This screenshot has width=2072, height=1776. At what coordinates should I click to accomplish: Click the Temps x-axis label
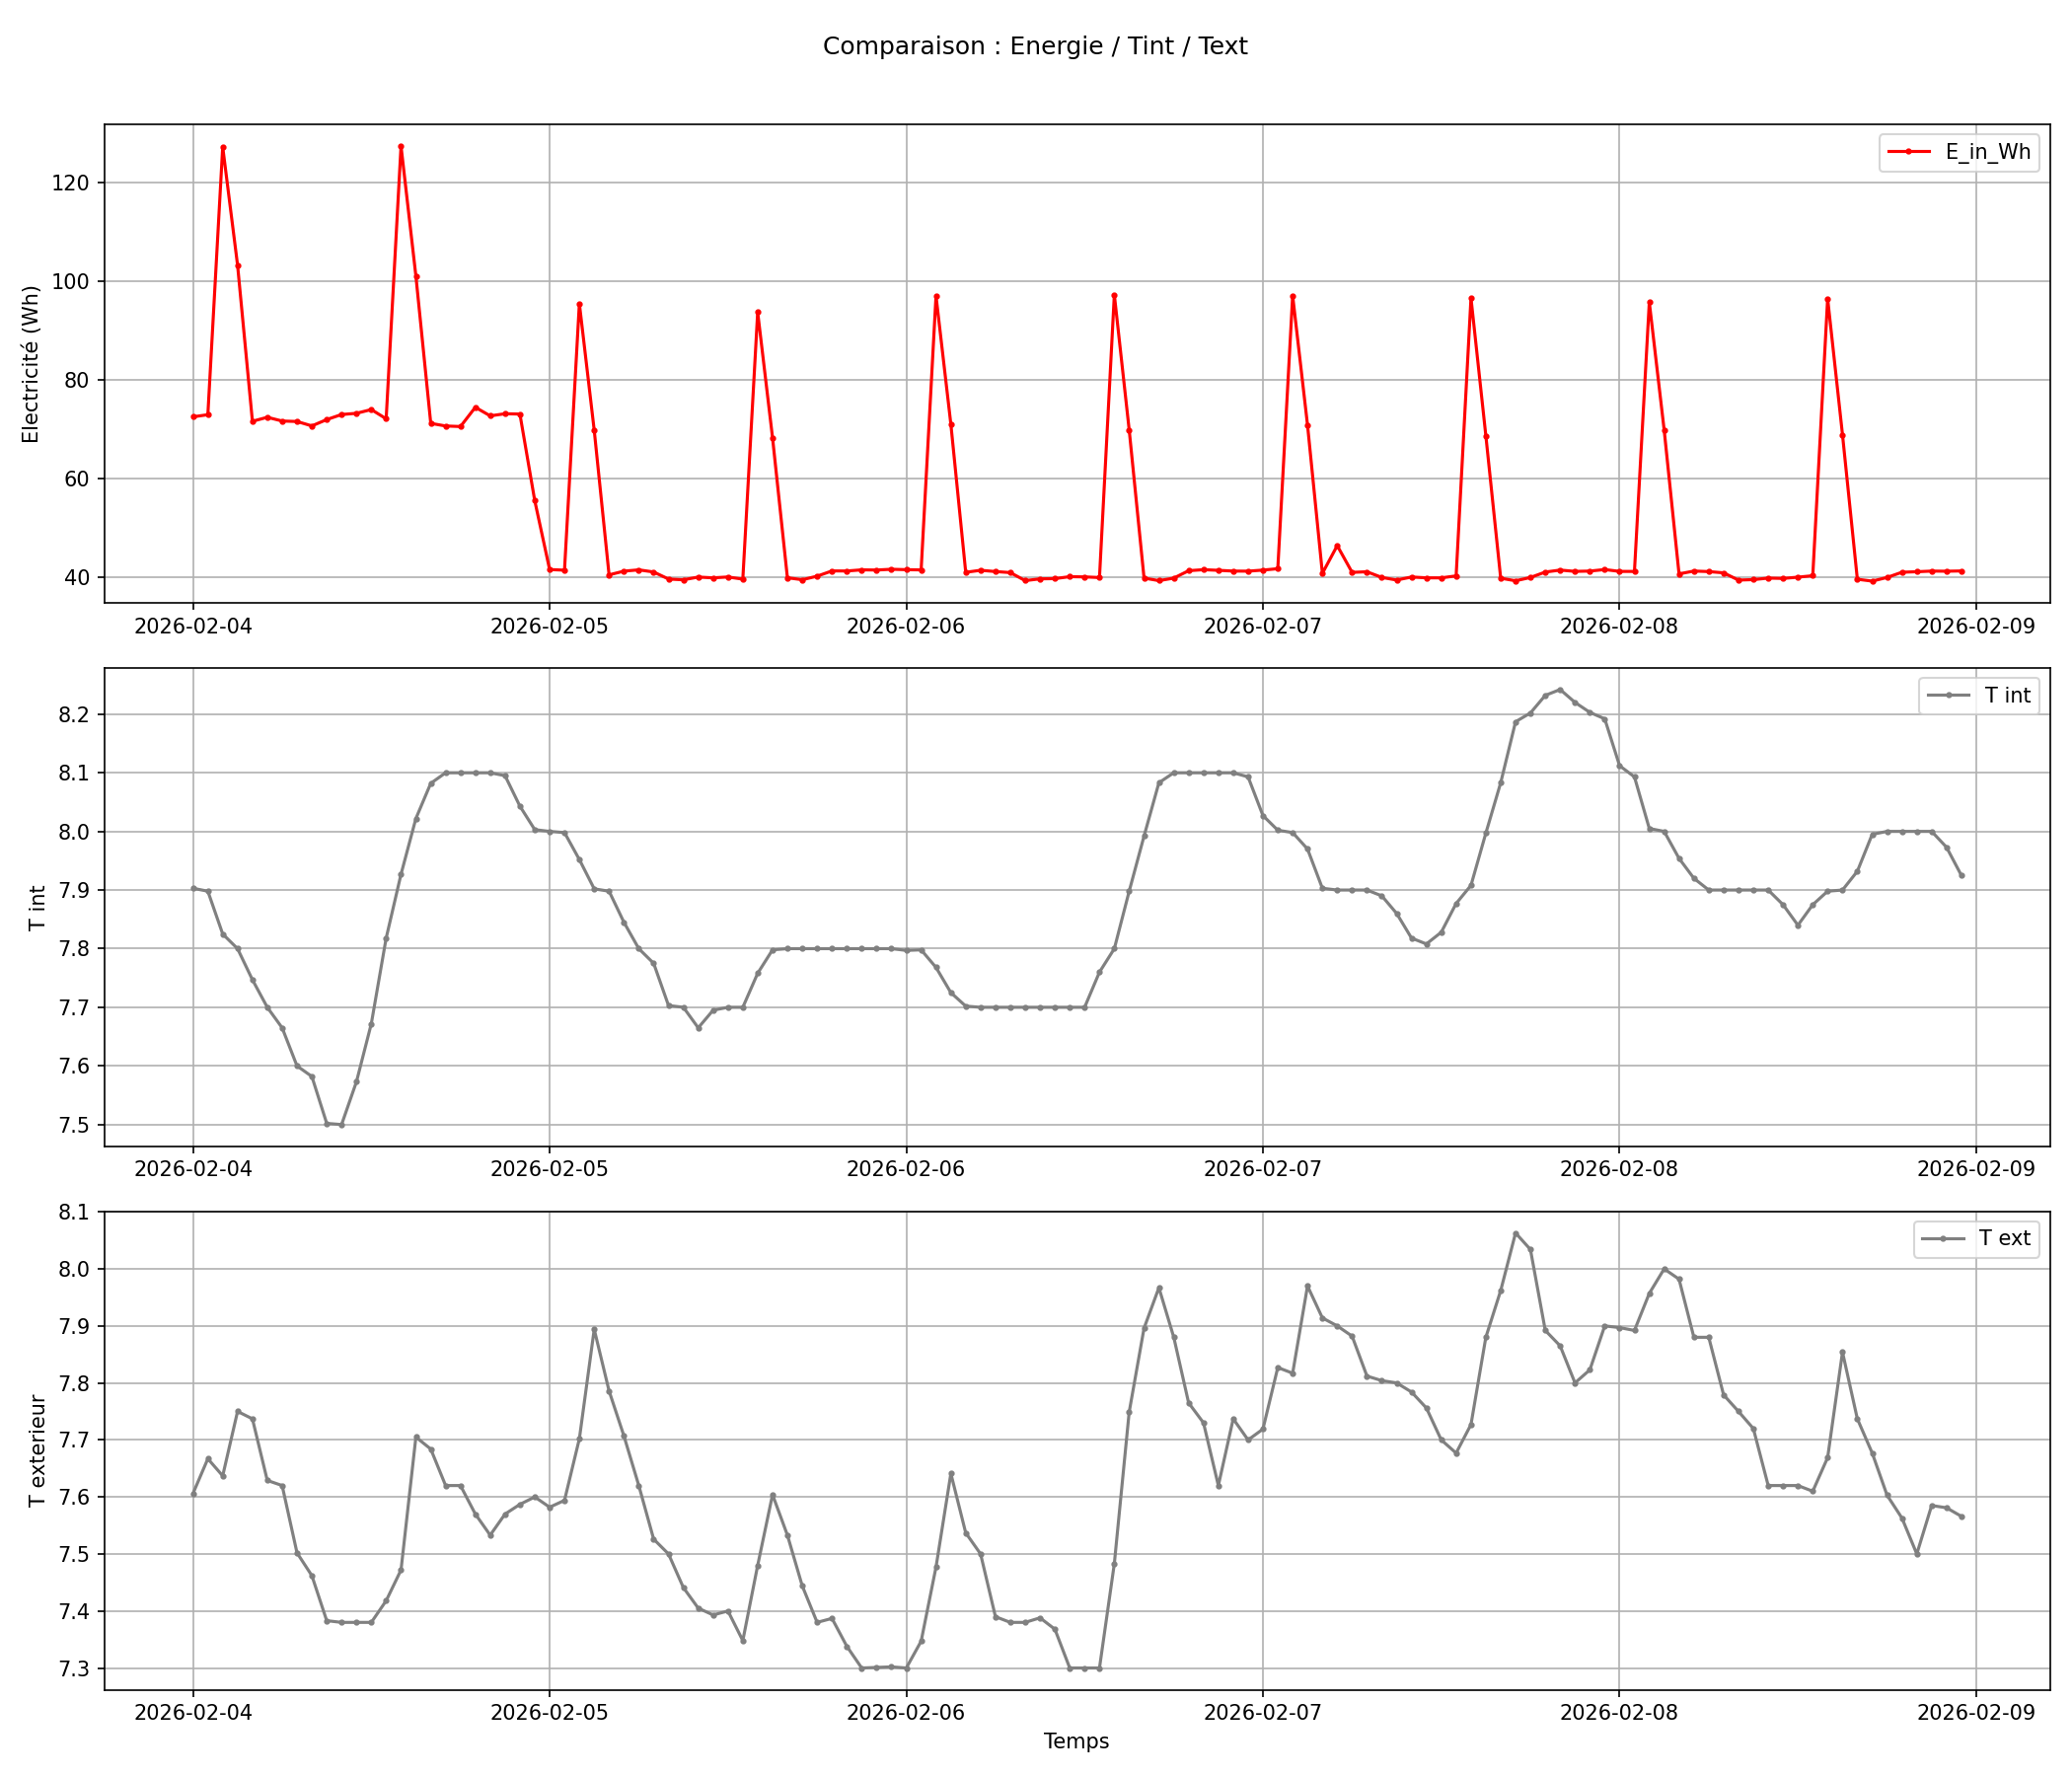click(1076, 1741)
